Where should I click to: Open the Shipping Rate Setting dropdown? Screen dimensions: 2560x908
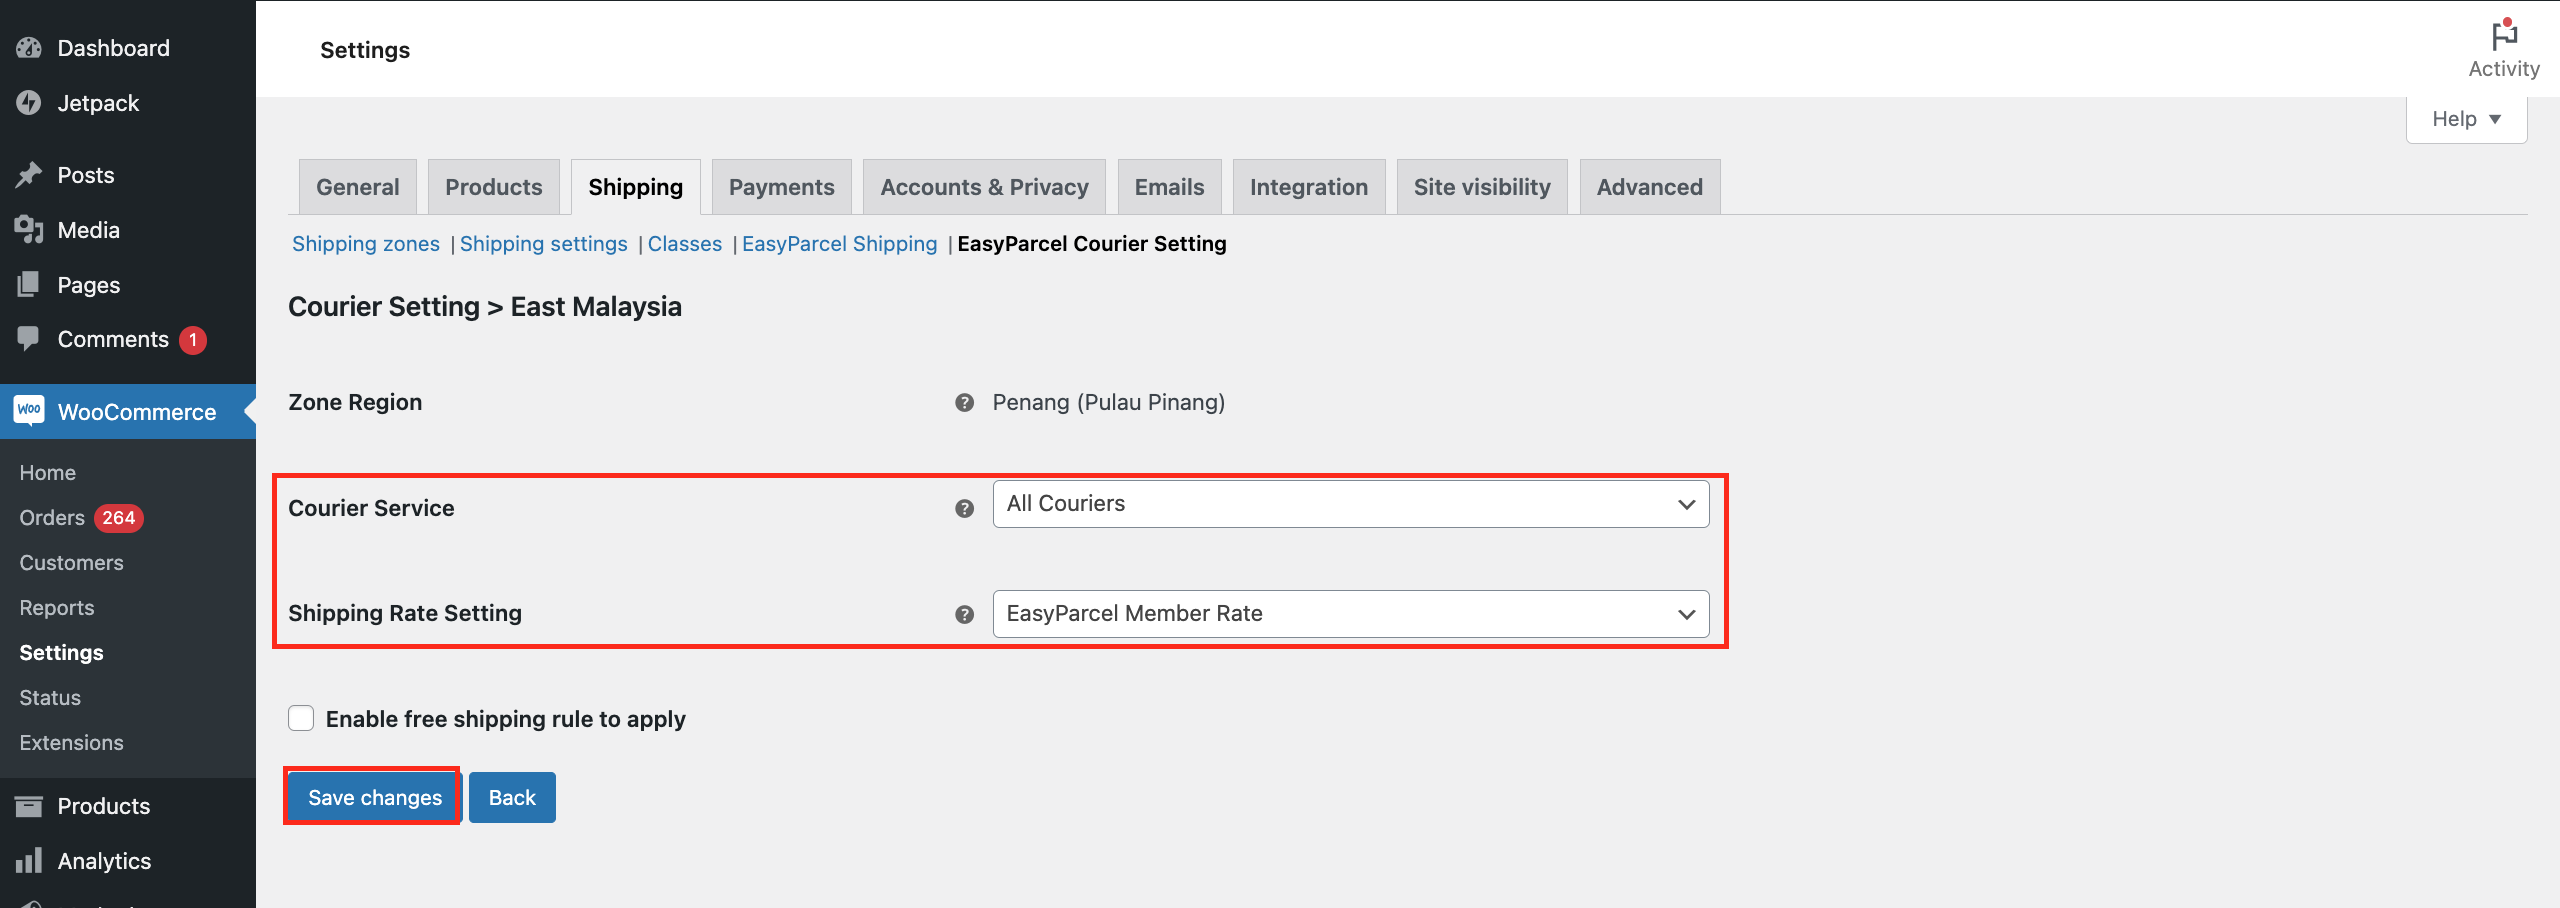coord(1351,614)
